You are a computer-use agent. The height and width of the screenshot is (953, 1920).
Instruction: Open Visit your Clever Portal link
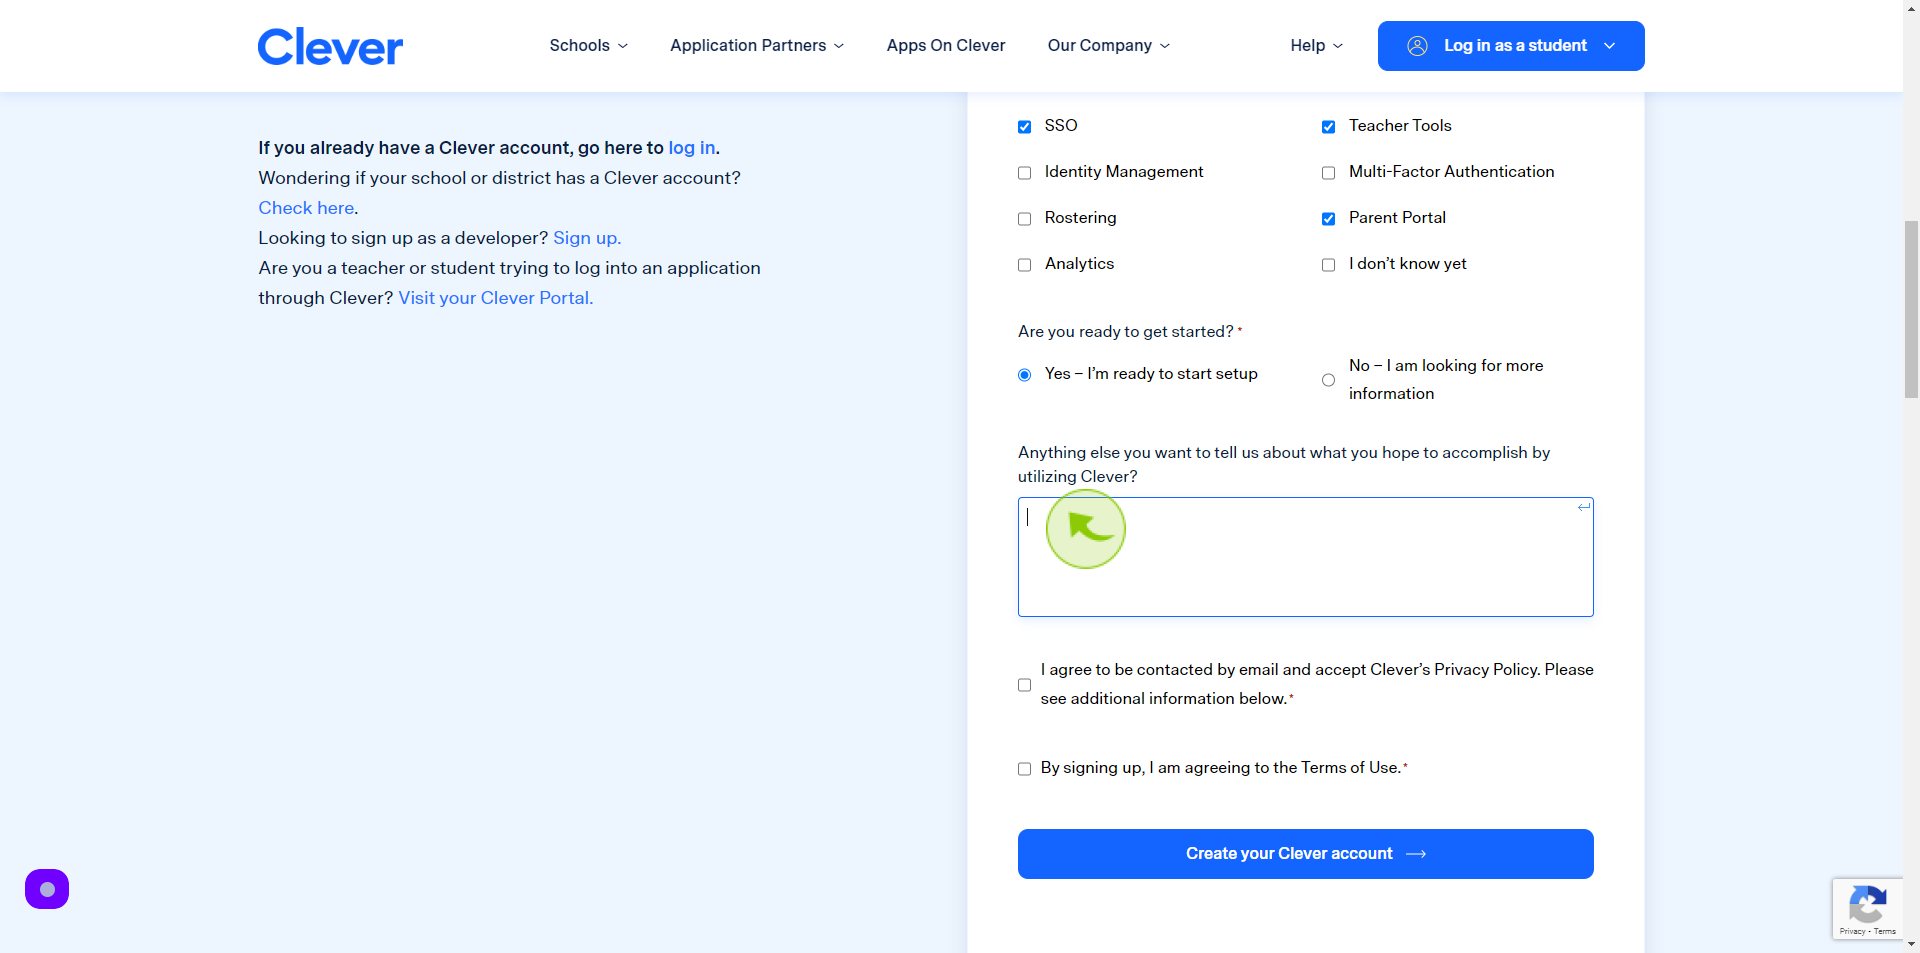tap(496, 298)
